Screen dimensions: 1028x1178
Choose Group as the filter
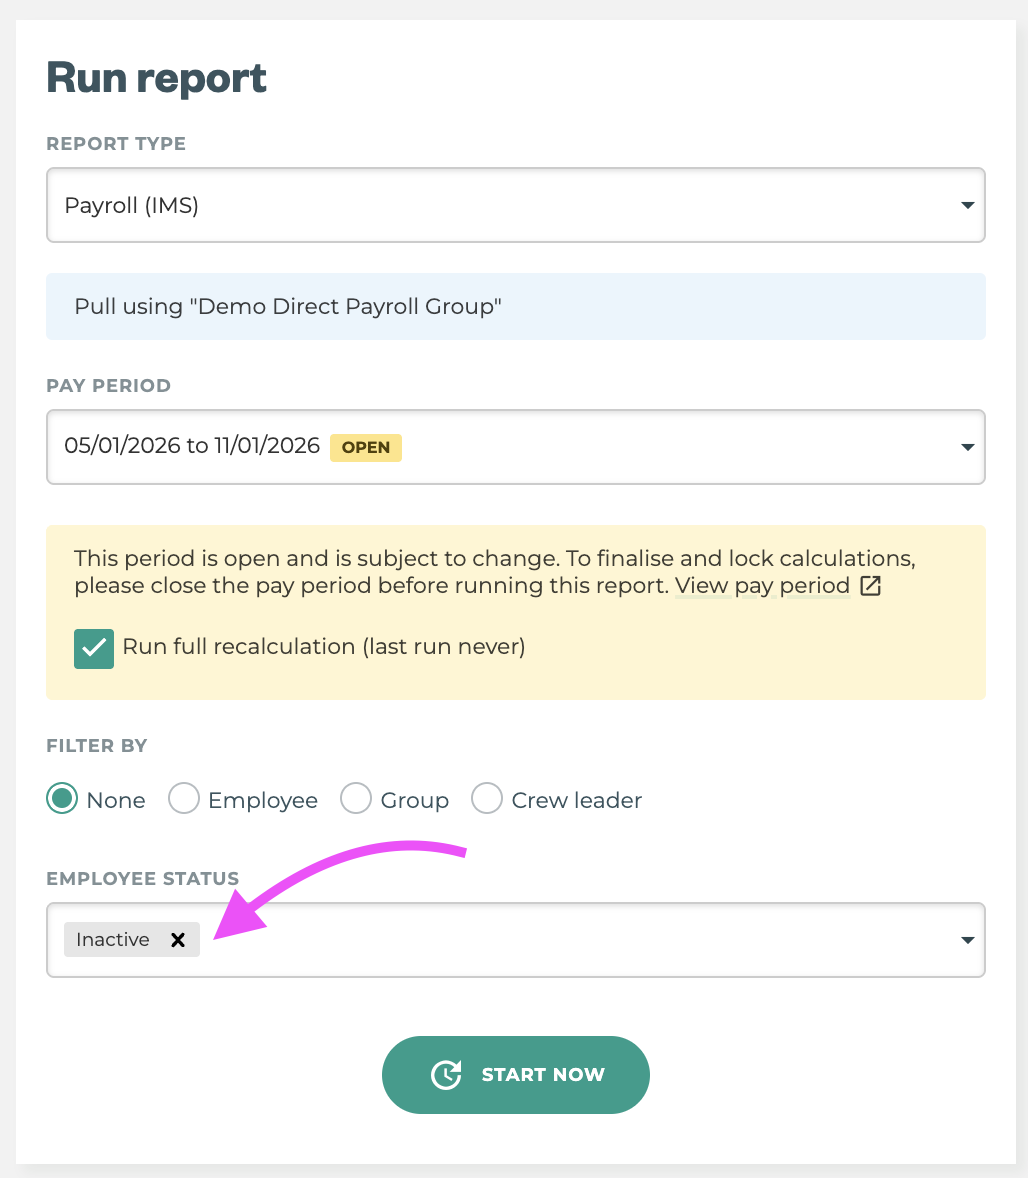point(357,799)
